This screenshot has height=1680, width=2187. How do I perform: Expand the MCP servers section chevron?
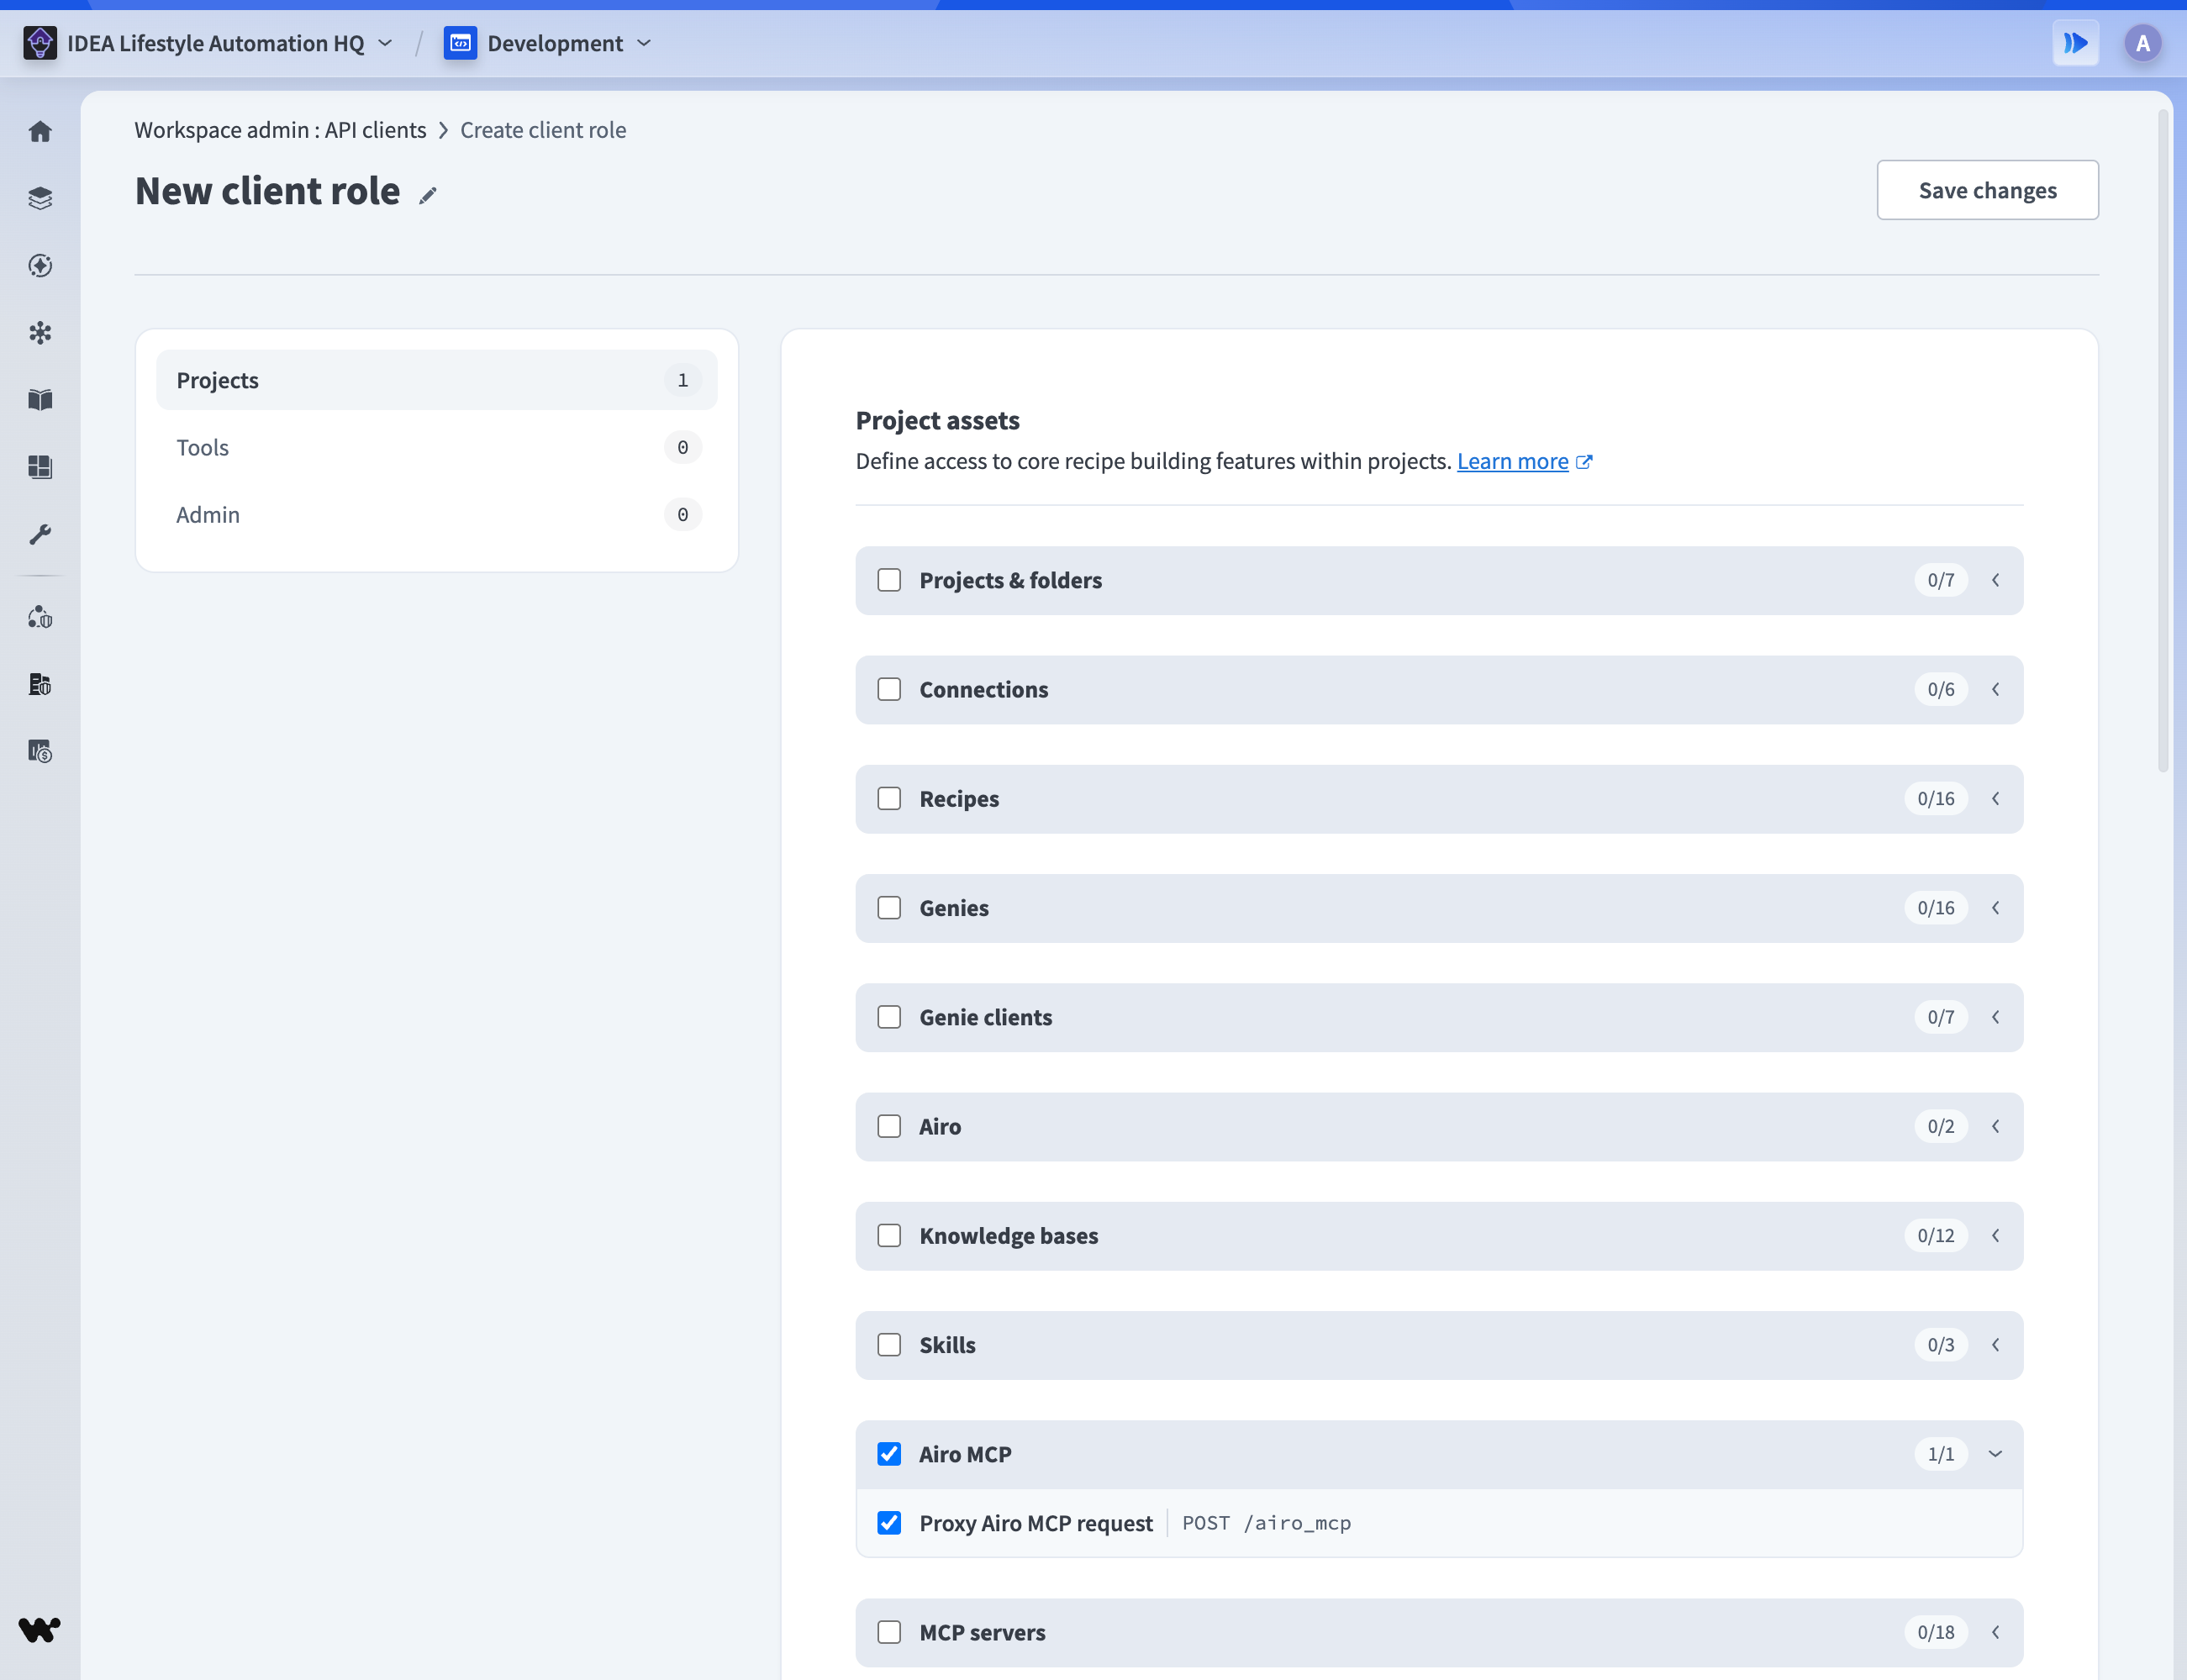[1996, 1632]
